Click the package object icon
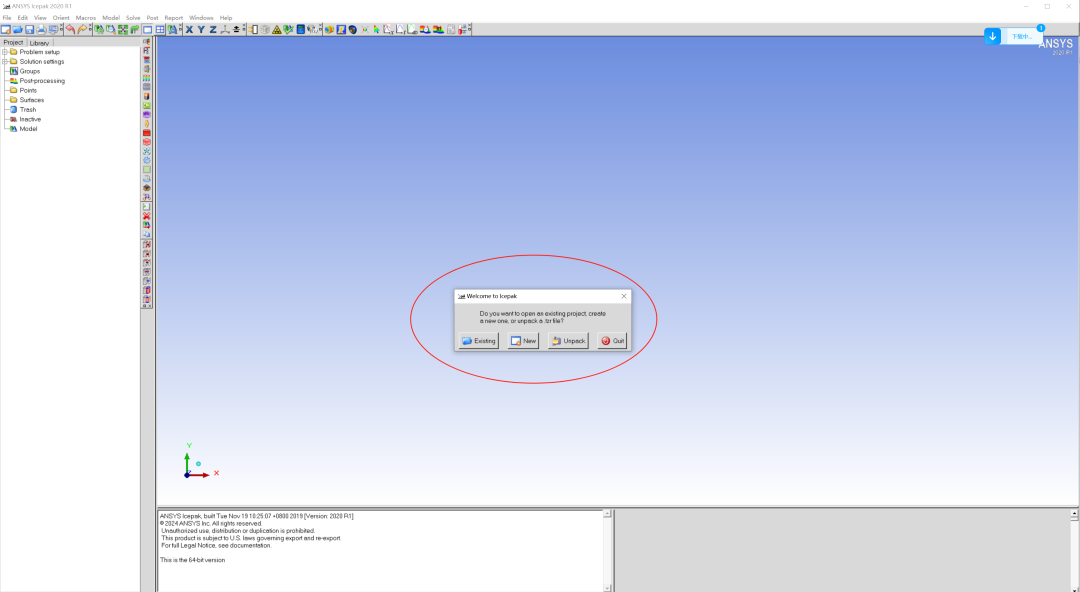Screen dimensions: 1080x592 (147, 187)
